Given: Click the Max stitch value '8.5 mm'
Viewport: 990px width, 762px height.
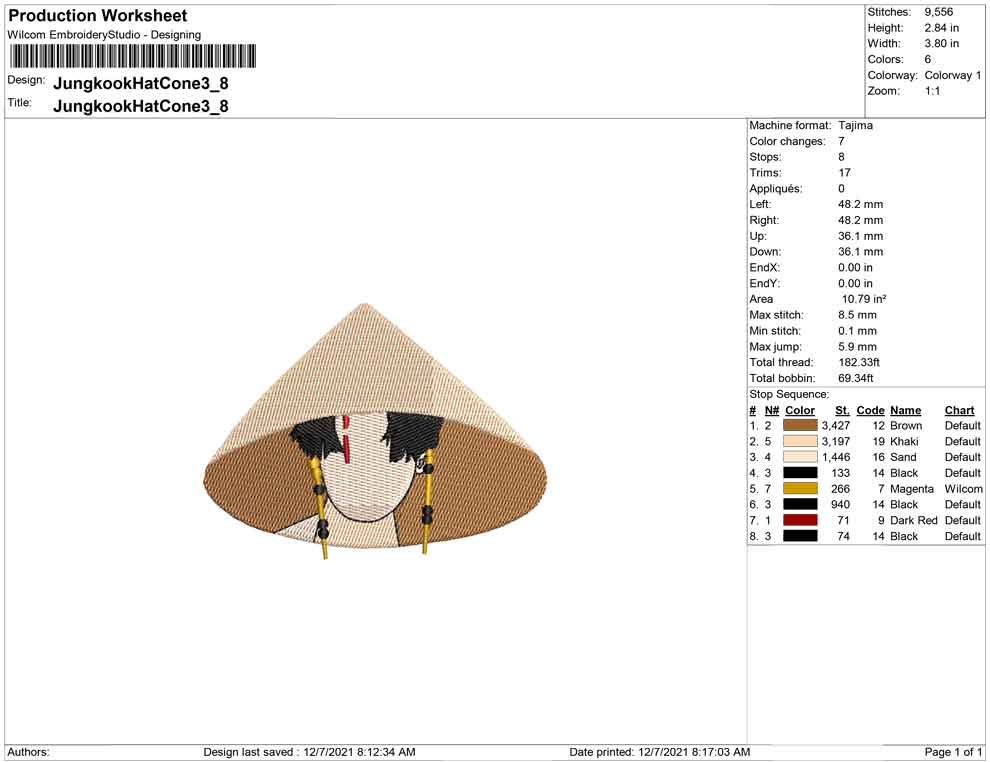Looking at the screenshot, I should (x=857, y=314).
